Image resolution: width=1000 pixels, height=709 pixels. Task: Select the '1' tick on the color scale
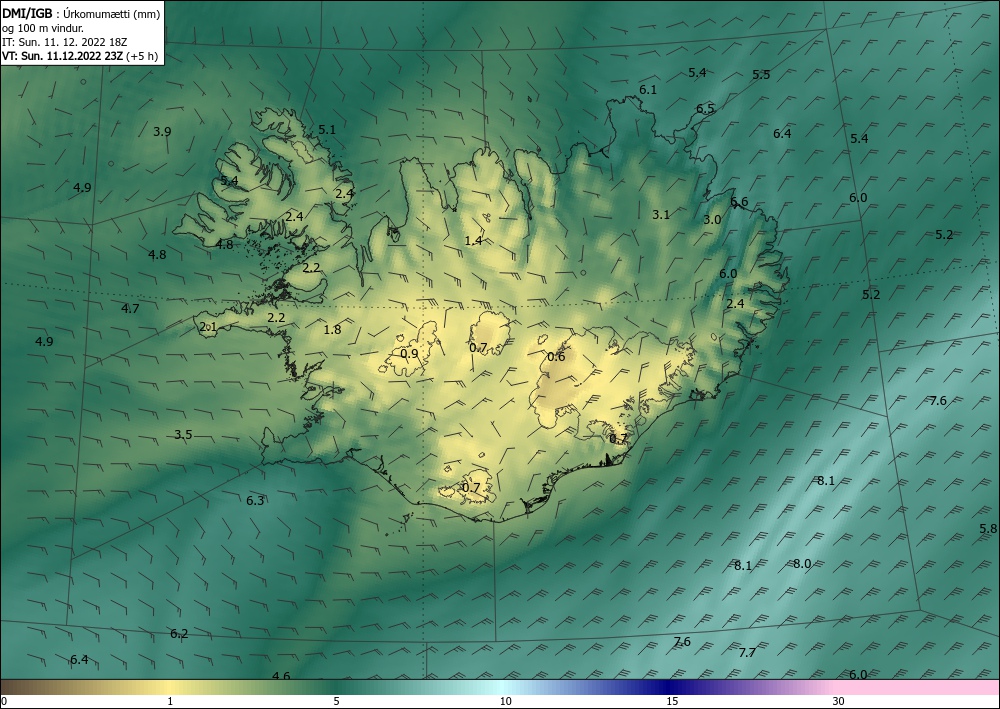[x=170, y=701]
